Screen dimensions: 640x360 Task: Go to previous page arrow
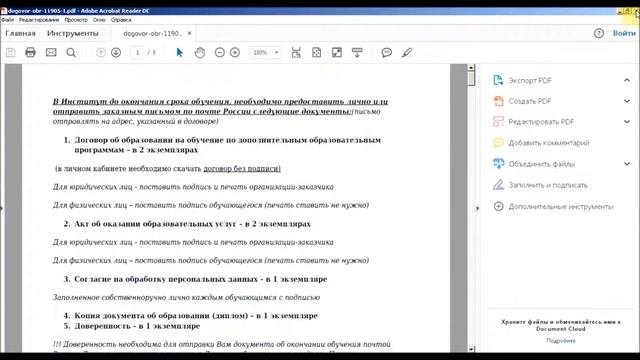pos(100,52)
